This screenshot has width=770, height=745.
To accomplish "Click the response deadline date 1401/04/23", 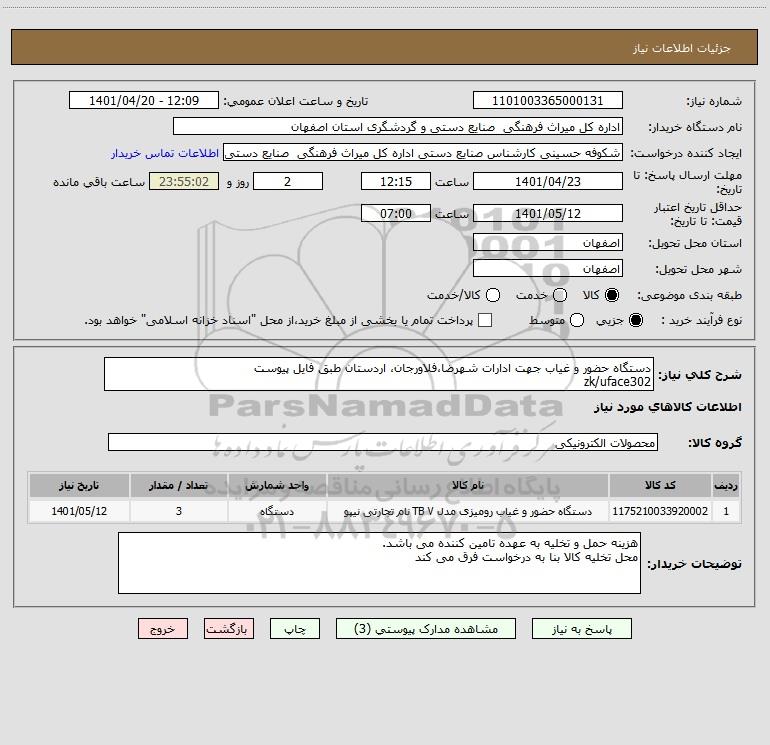I will tap(548, 181).
